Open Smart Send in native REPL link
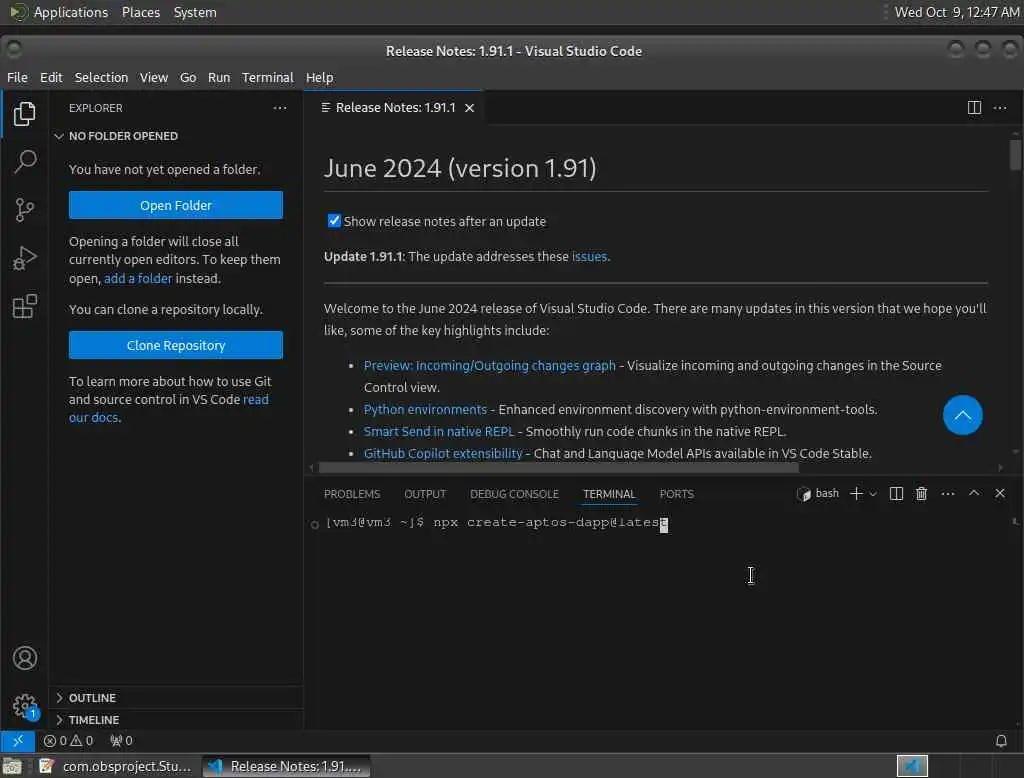Screen dimensions: 1024x778 click(439, 432)
